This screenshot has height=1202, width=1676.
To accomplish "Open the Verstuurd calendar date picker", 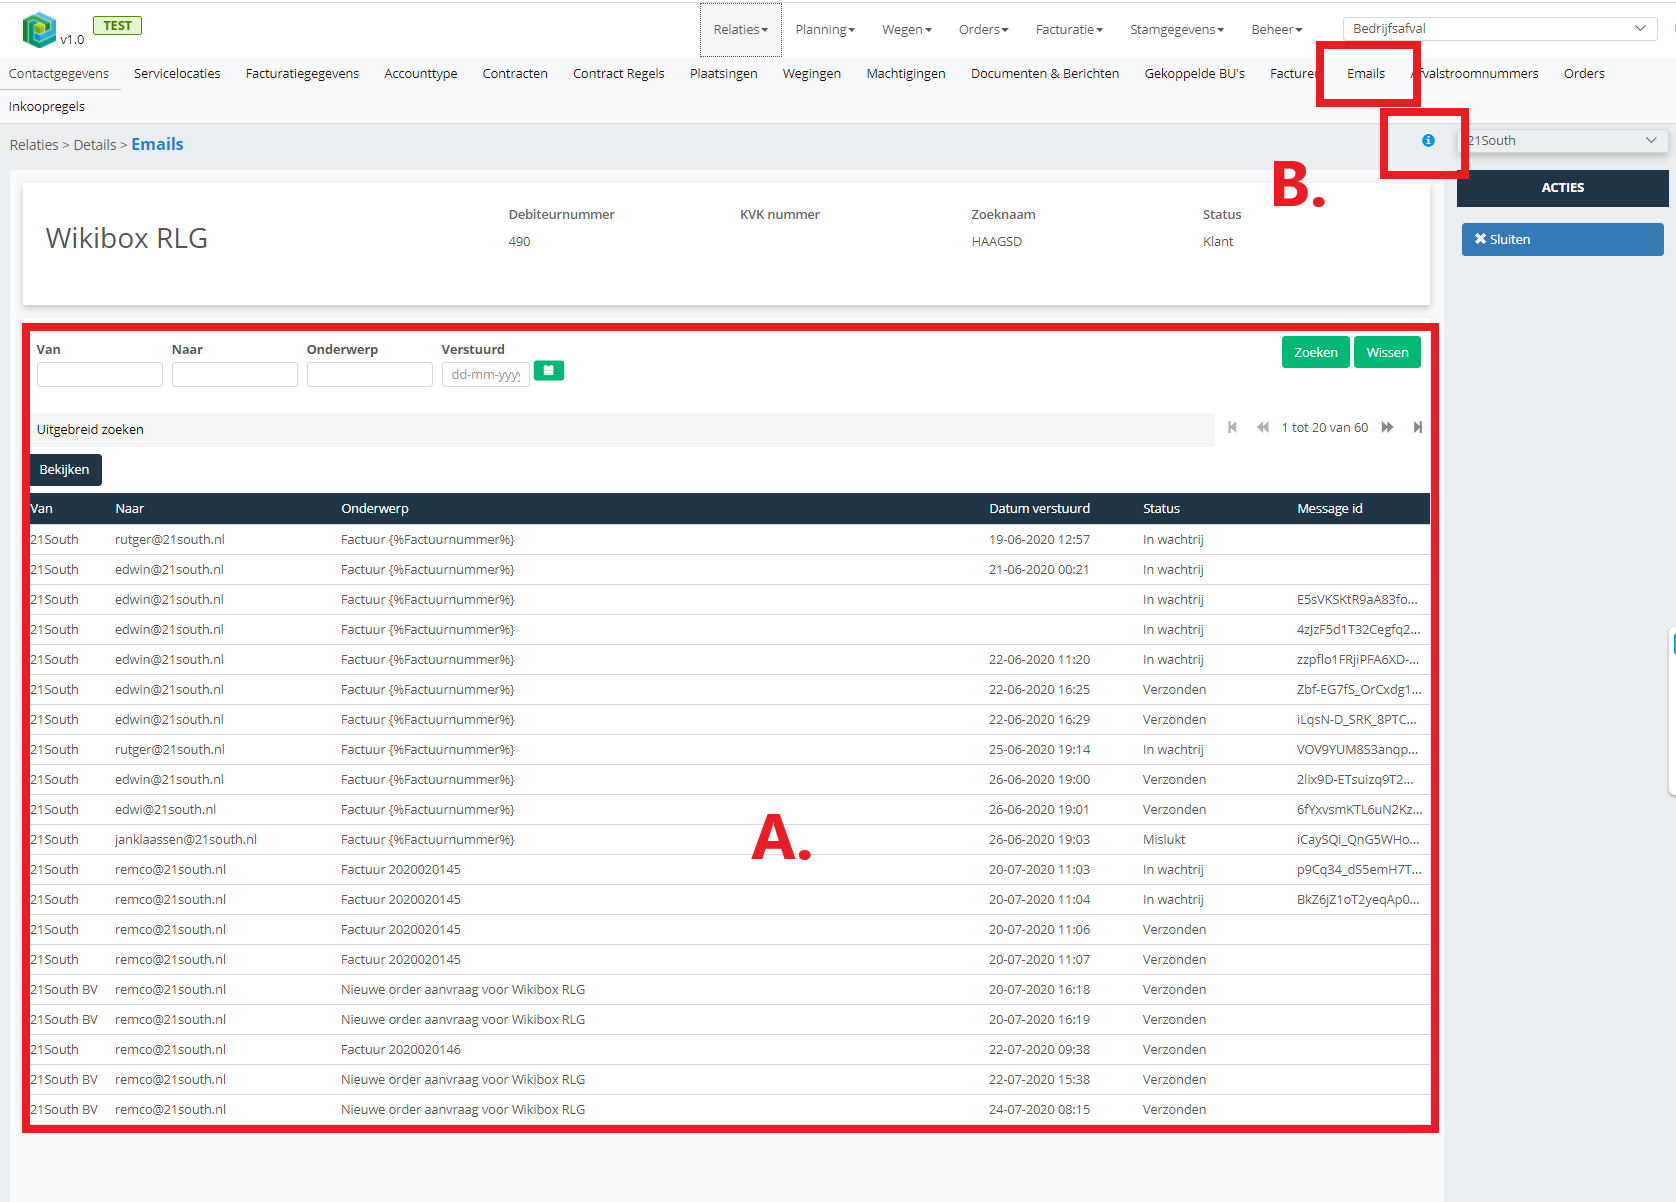I will 549,371.
